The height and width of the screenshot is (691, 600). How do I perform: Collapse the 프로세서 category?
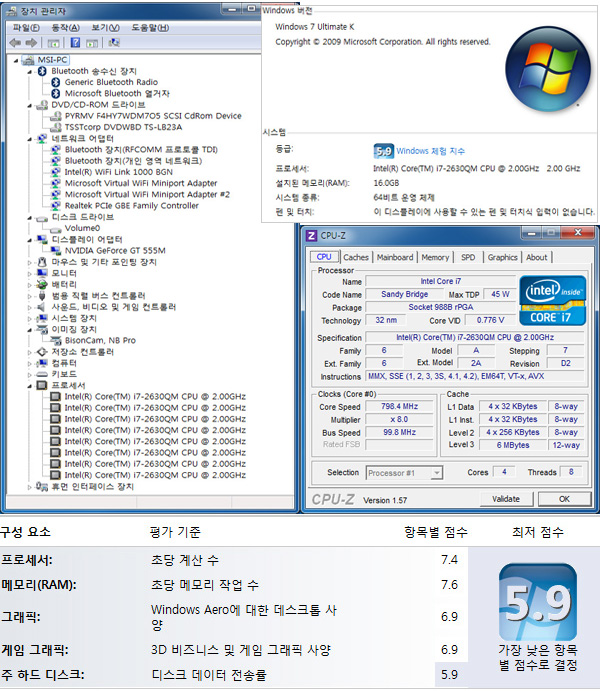30,386
